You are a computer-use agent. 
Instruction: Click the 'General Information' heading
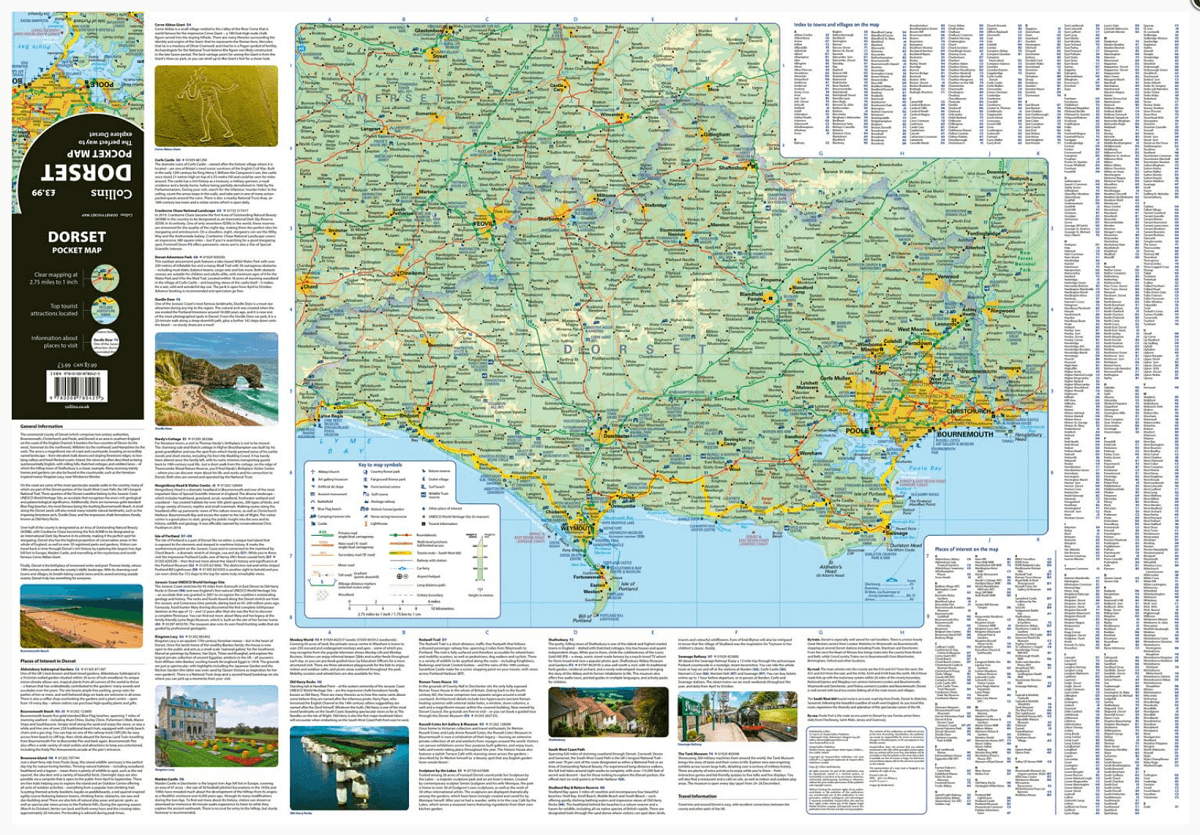click(42, 426)
